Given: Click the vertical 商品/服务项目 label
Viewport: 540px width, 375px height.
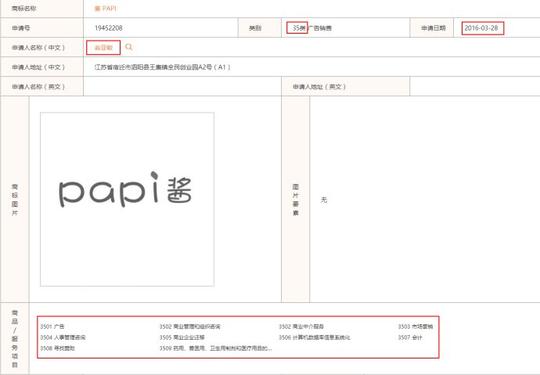Looking at the screenshot, I should pyautogui.click(x=15, y=339).
